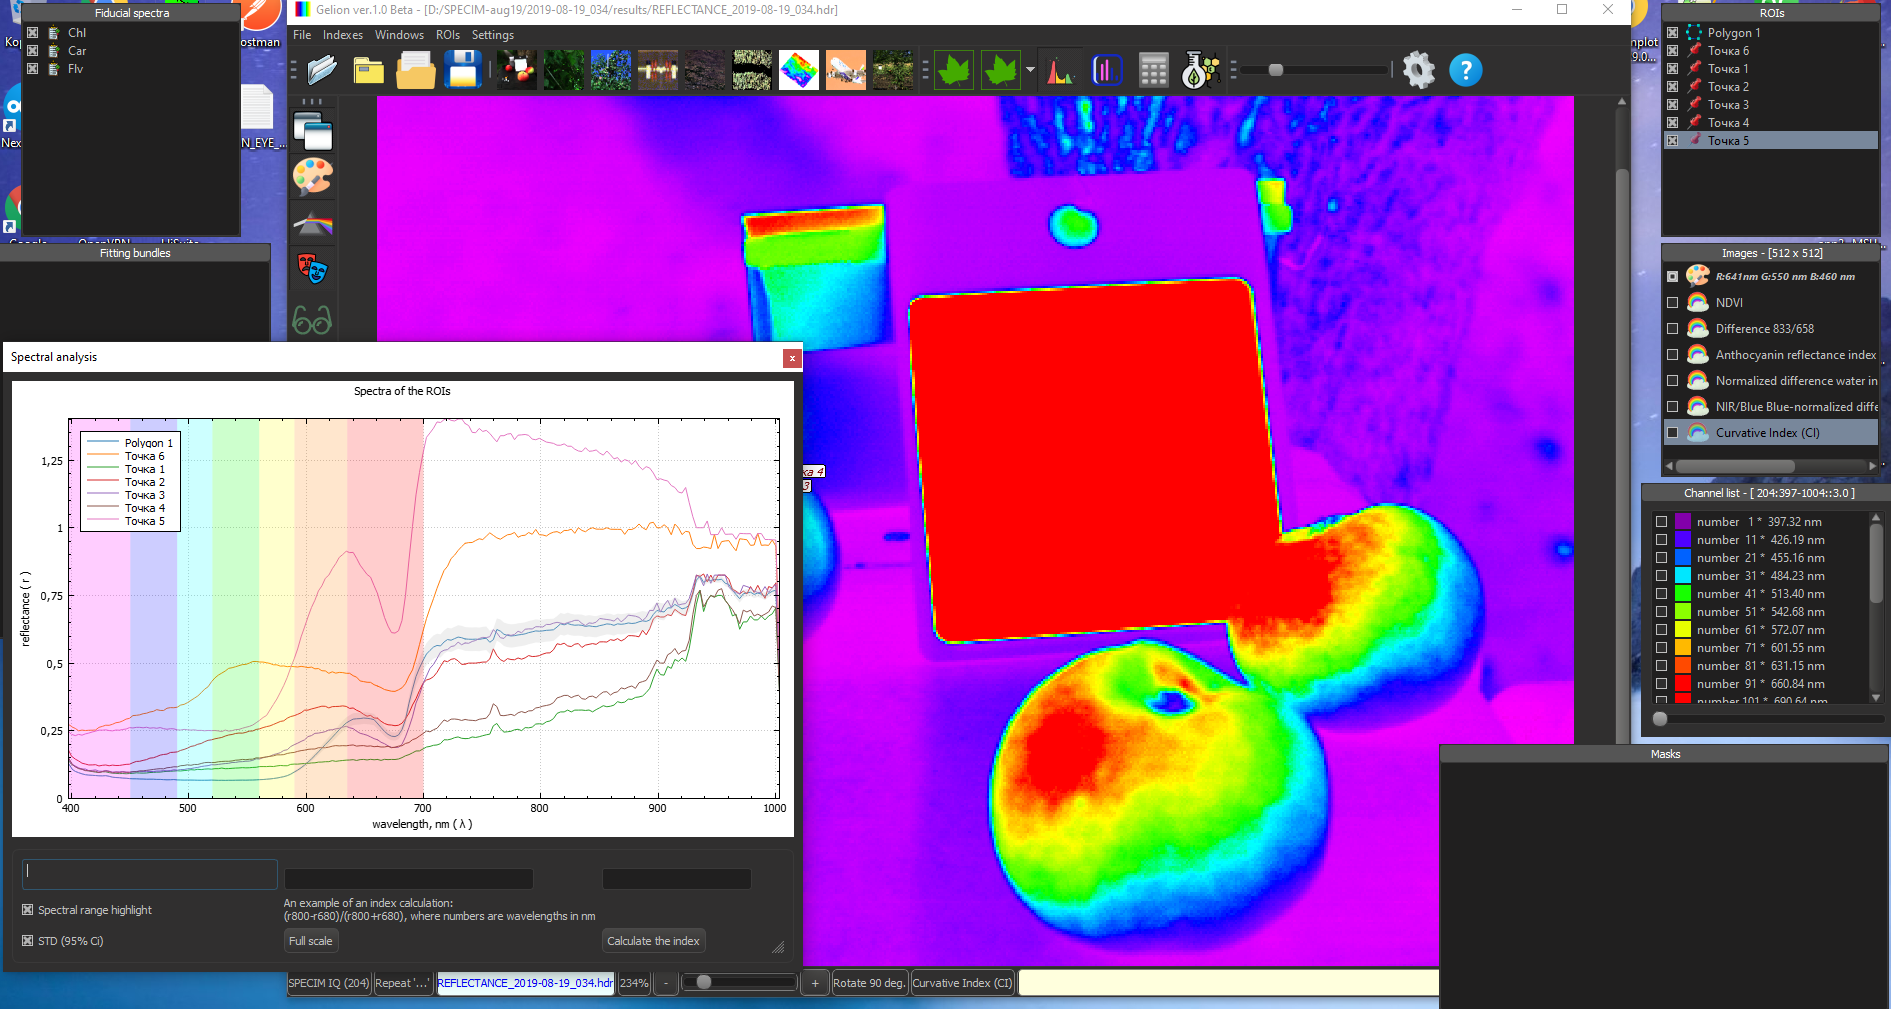This screenshot has width=1891, height=1009.
Task: Open the spectrum histogram peaks icon
Action: coord(1060,70)
